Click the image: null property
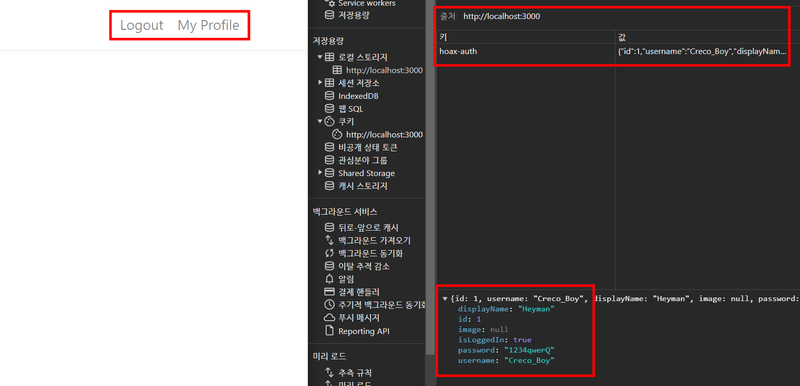 click(483, 329)
